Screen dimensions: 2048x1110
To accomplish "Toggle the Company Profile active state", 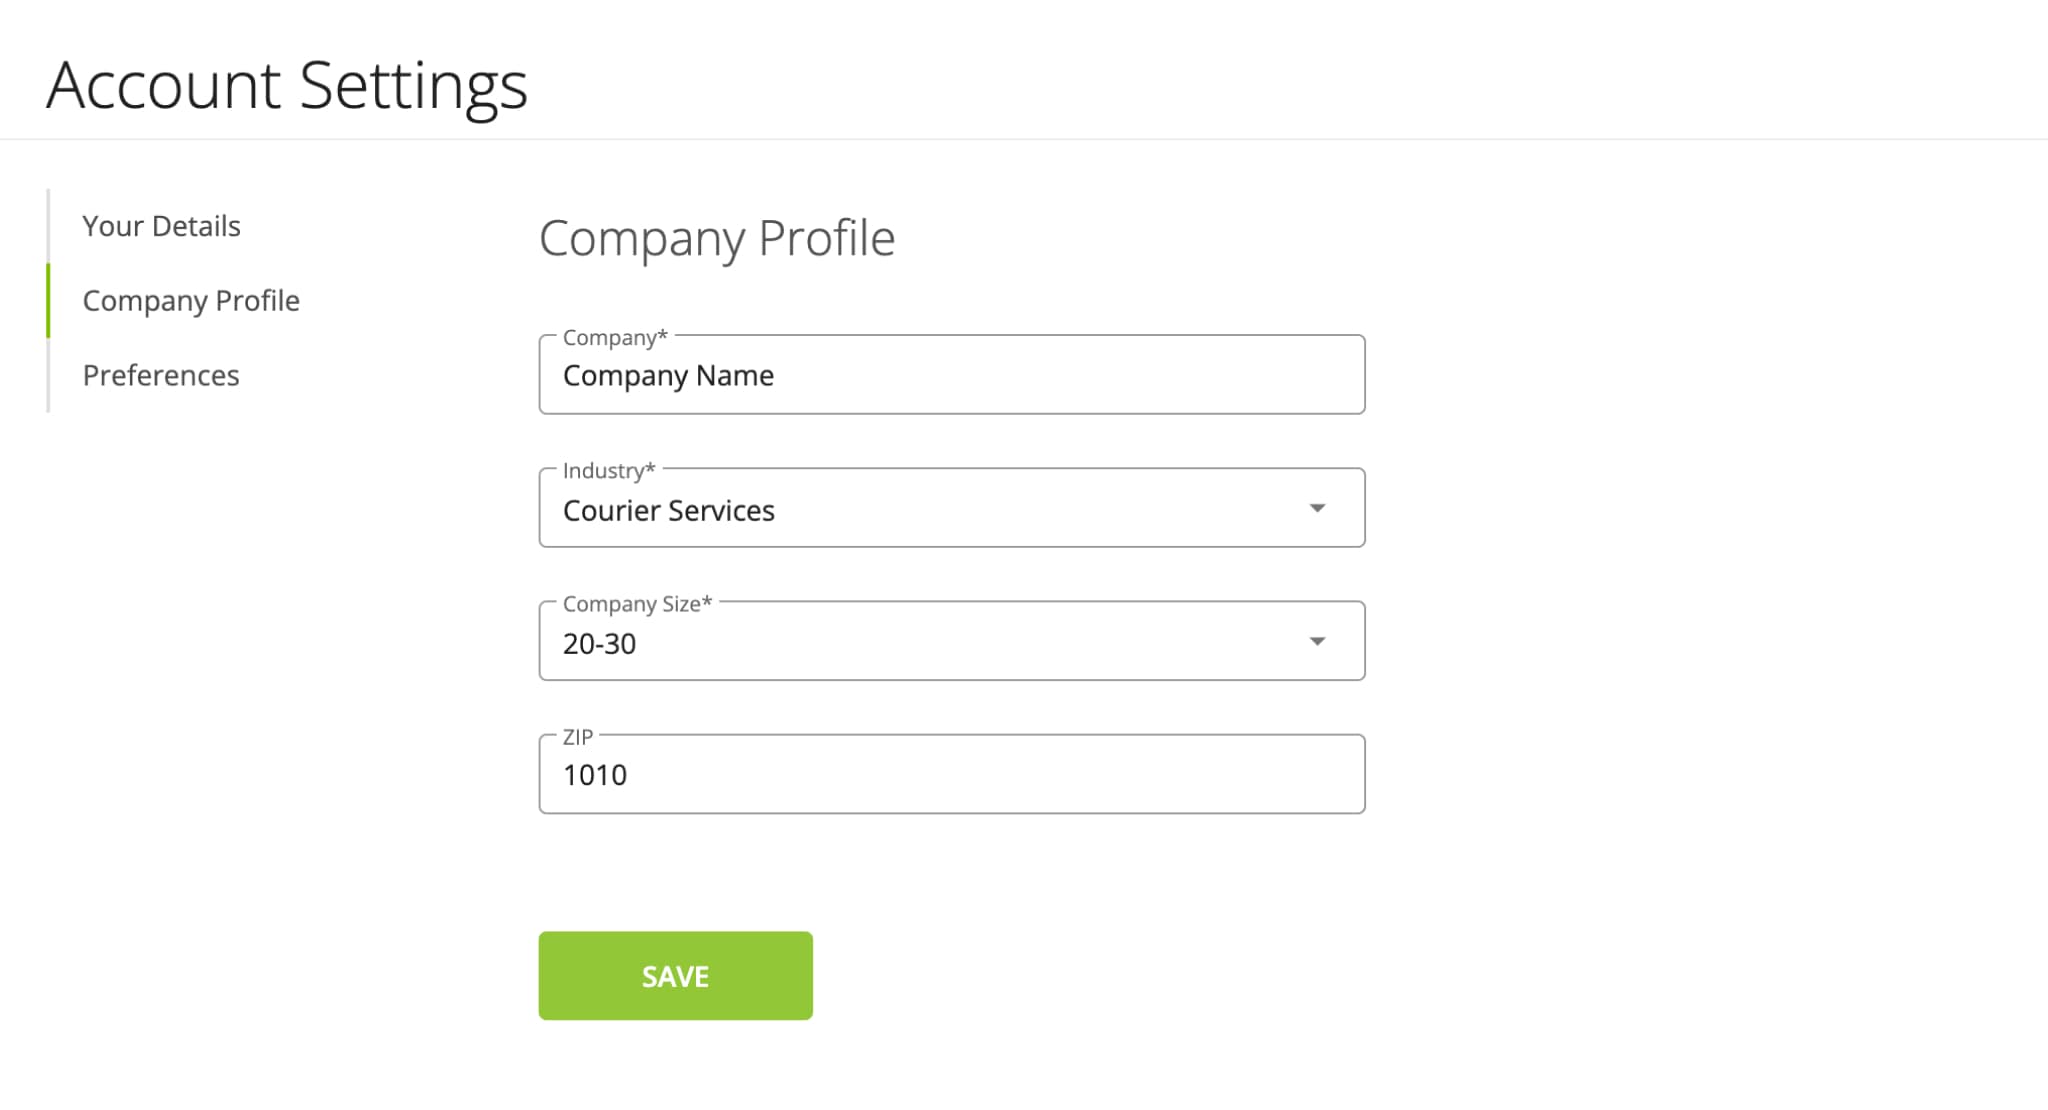I will click(x=193, y=299).
